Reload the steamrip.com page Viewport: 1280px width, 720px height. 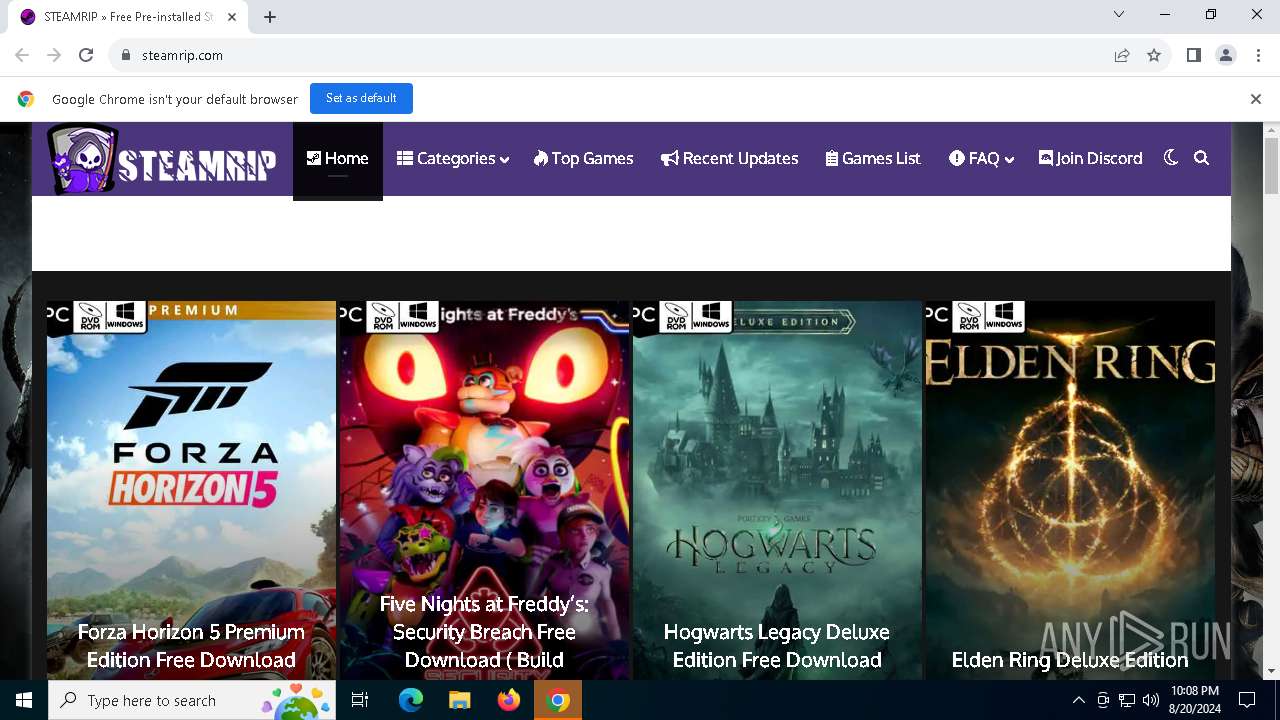click(x=86, y=55)
